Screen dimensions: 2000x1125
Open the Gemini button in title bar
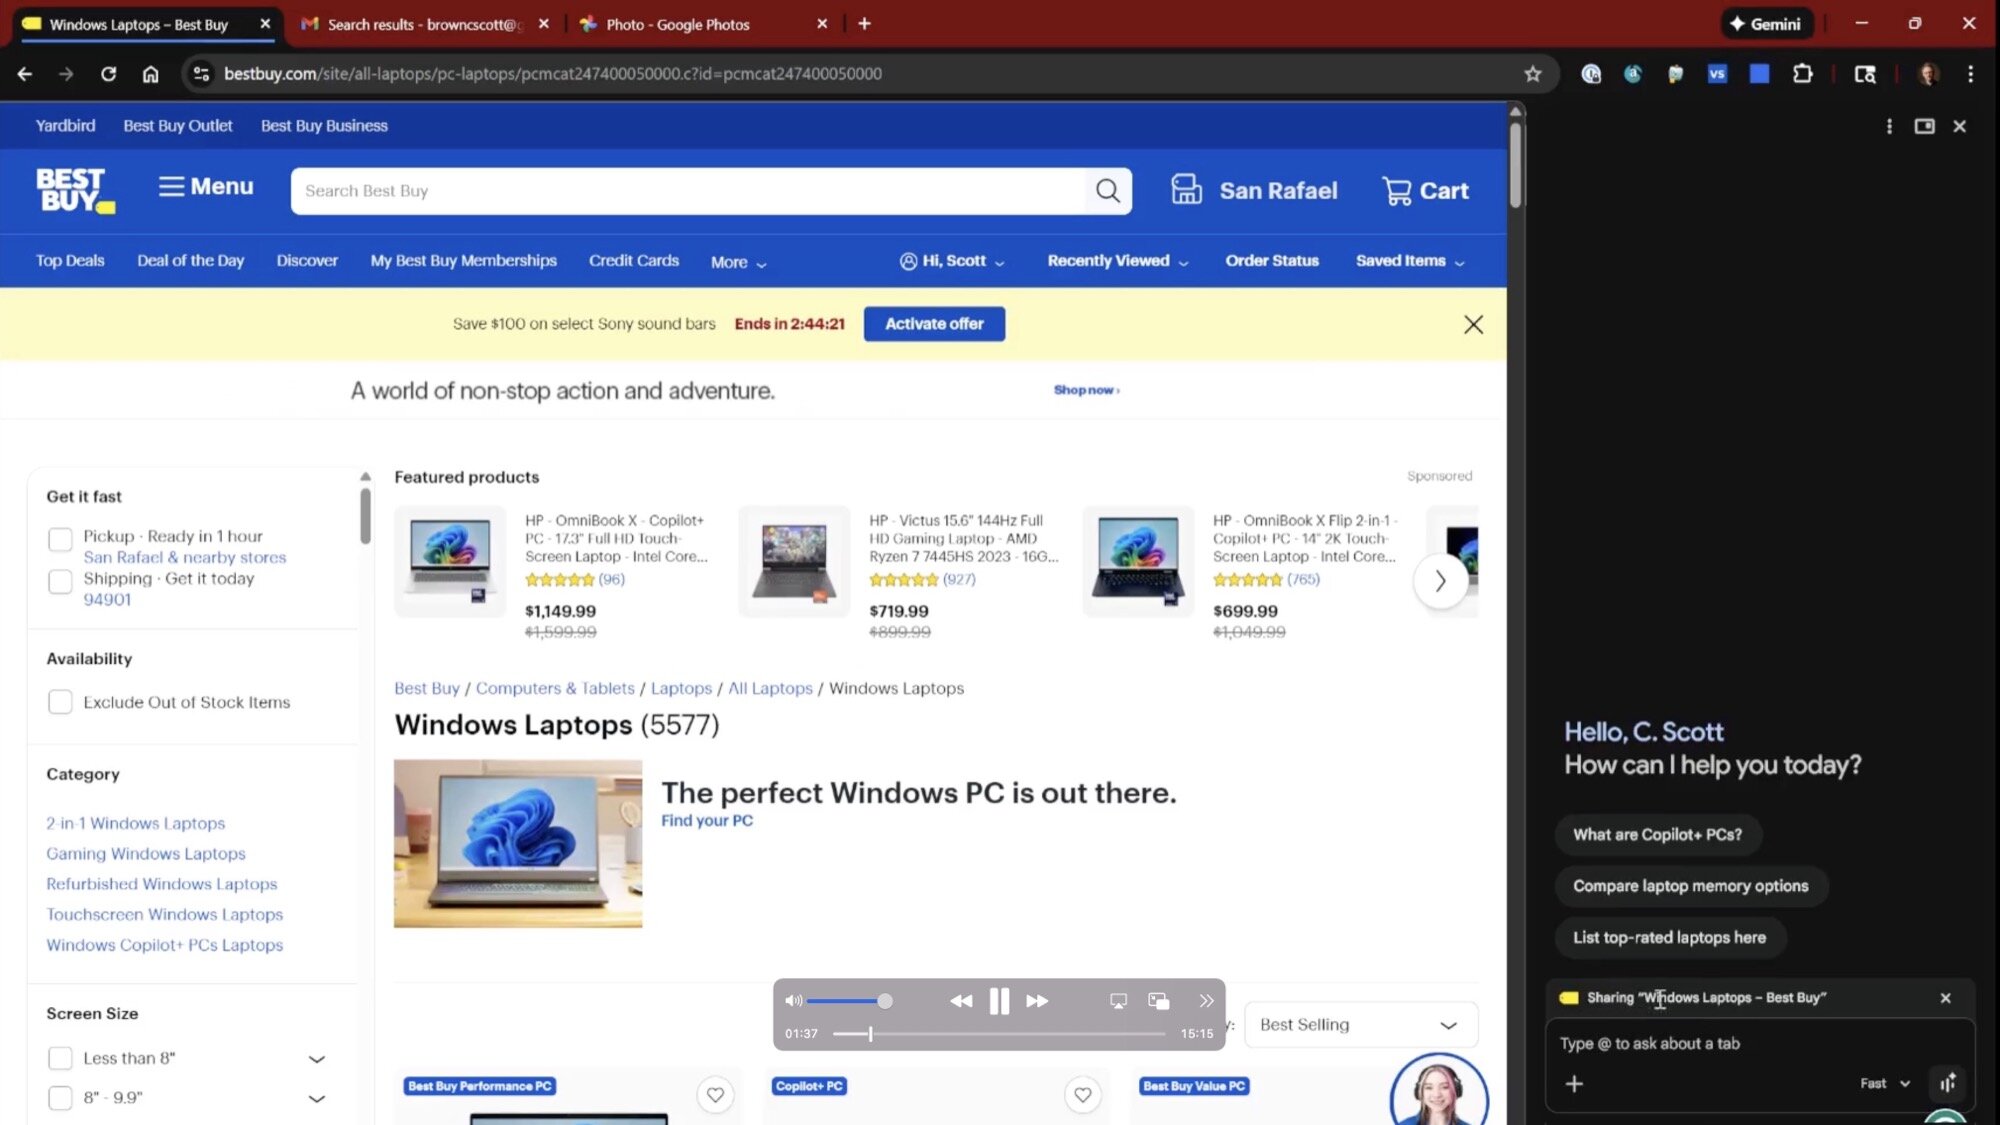pyautogui.click(x=1765, y=24)
